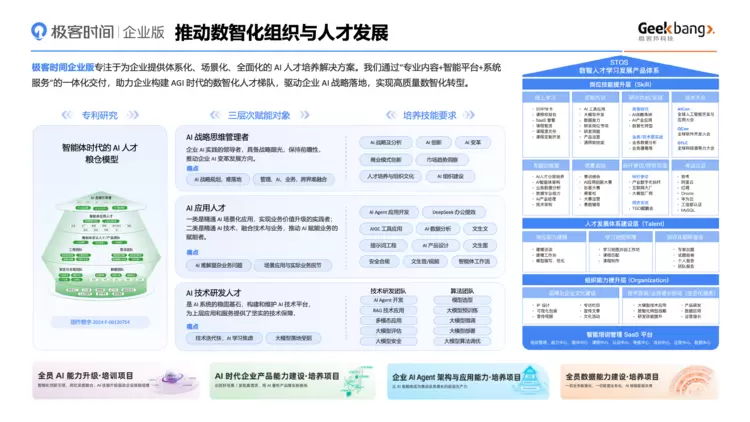Click the STOS pyramid roof header
The height and width of the screenshot is (422, 750).
pyautogui.click(x=619, y=69)
